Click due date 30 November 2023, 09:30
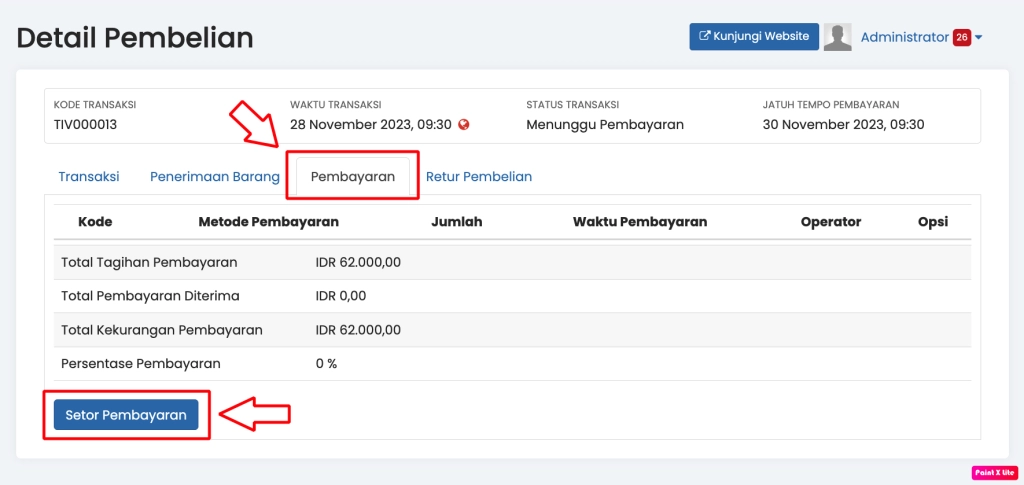 [843, 125]
